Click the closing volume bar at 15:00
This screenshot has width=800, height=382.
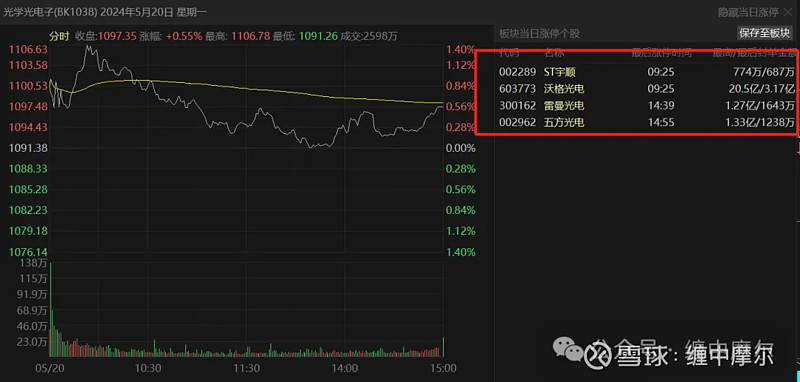pyautogui.click(x=443, y=347)
